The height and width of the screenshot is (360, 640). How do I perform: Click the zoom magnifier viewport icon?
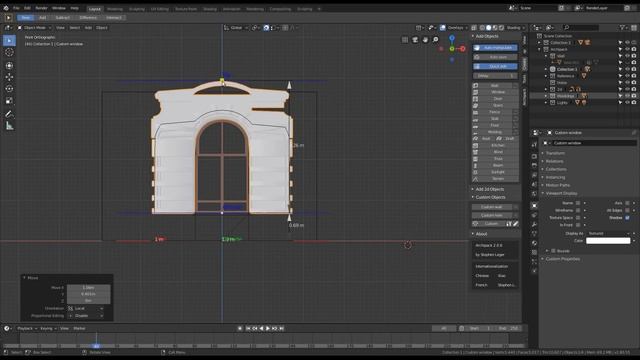[436, 40]
